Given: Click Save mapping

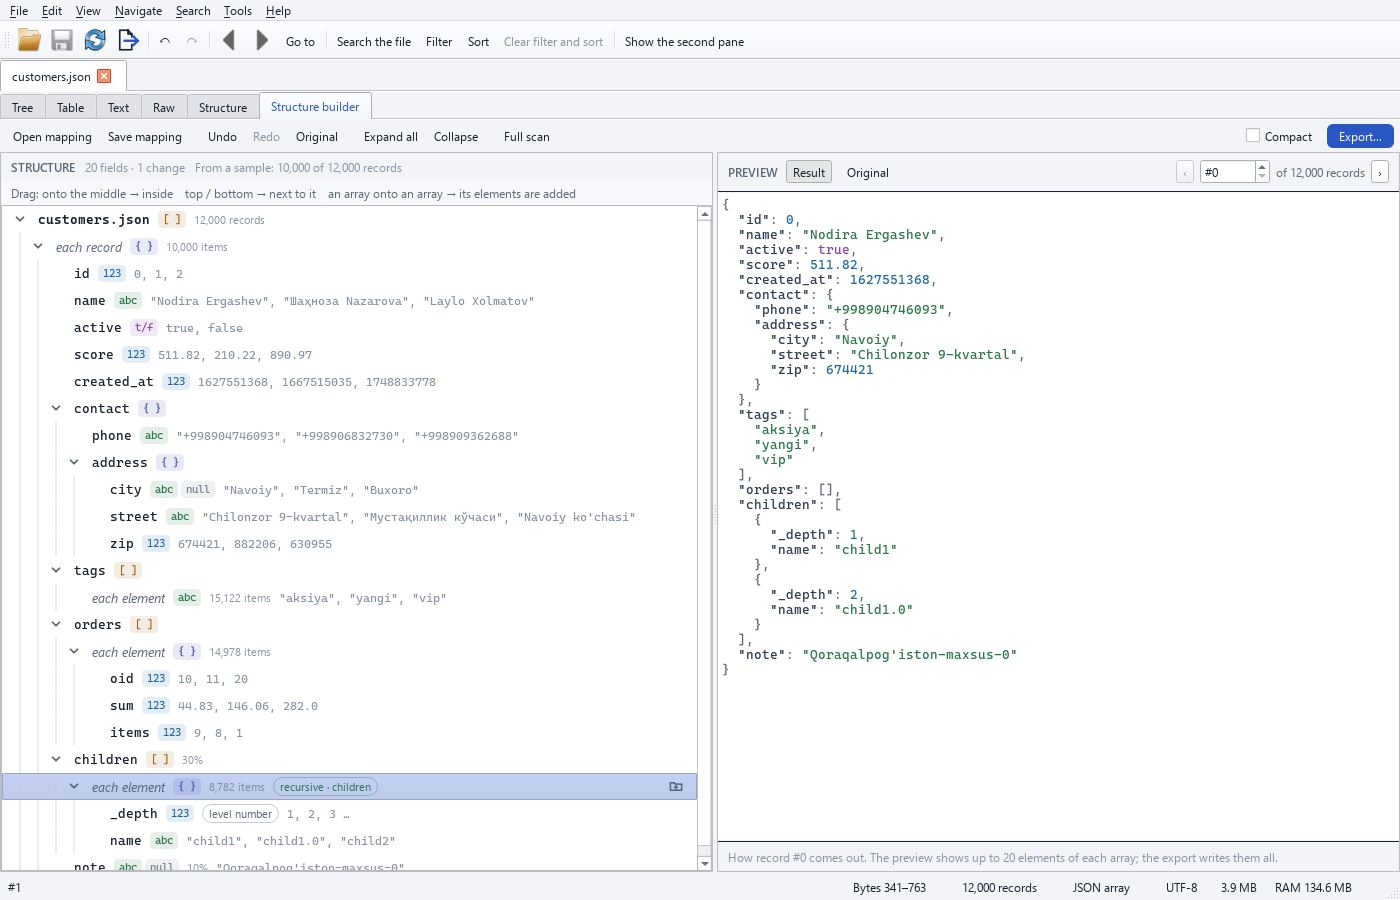Looking at the screenshot, I should [145, 137].
